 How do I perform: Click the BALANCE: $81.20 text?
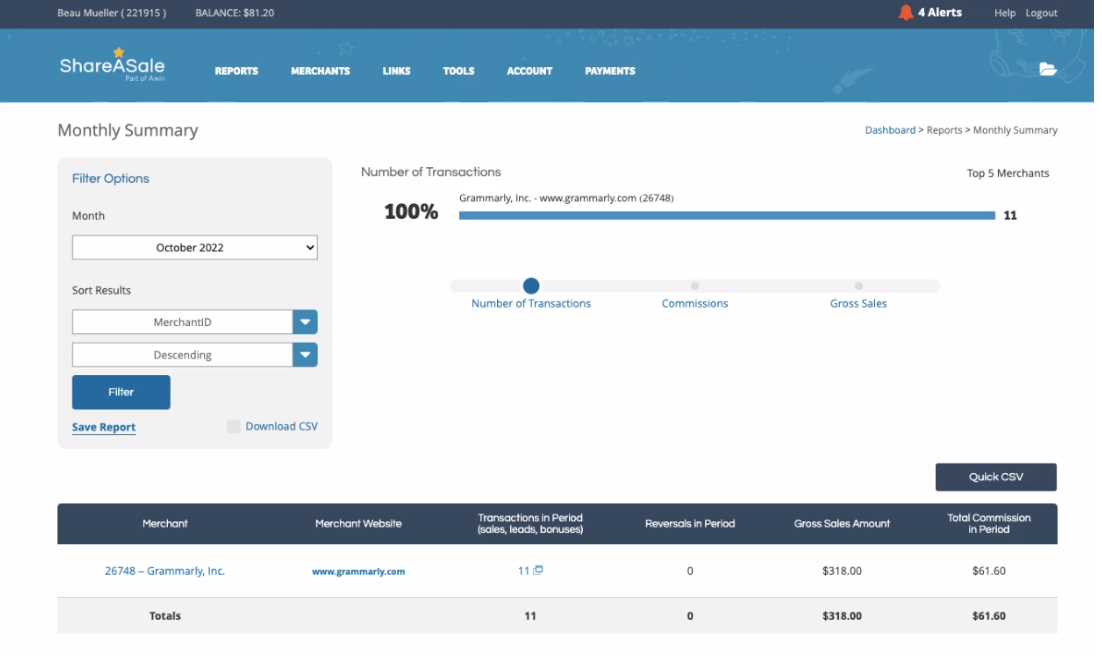(235, 13)
